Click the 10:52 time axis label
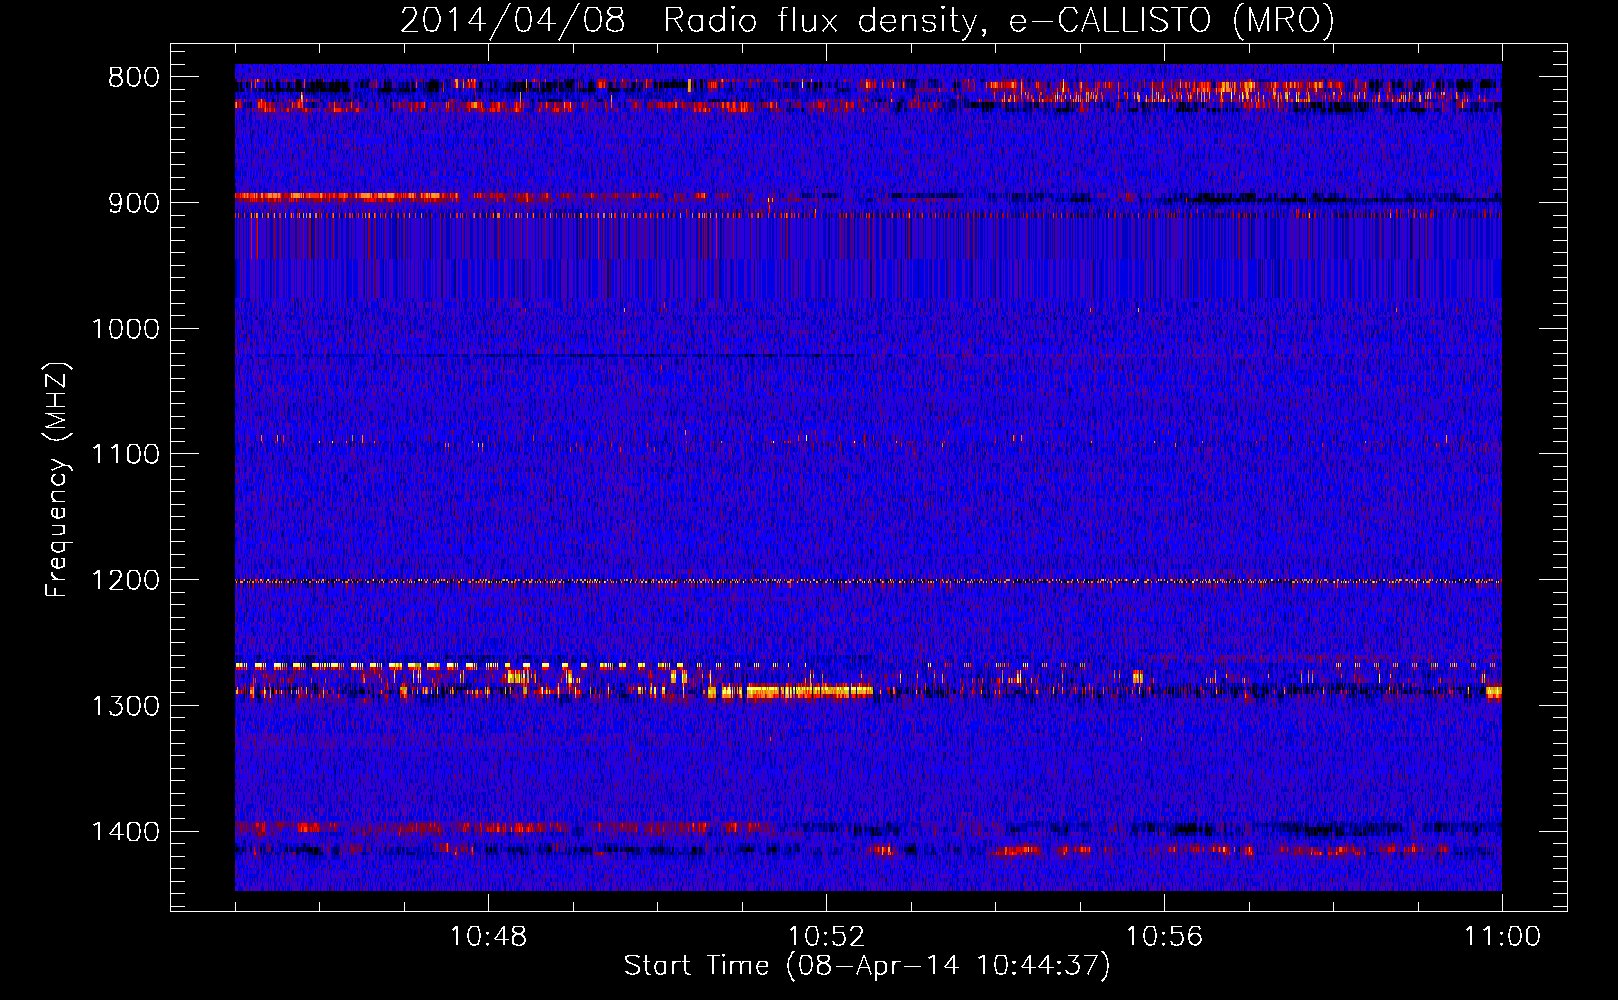Viewport: 1618px width, 1000px height. (826, 937)
